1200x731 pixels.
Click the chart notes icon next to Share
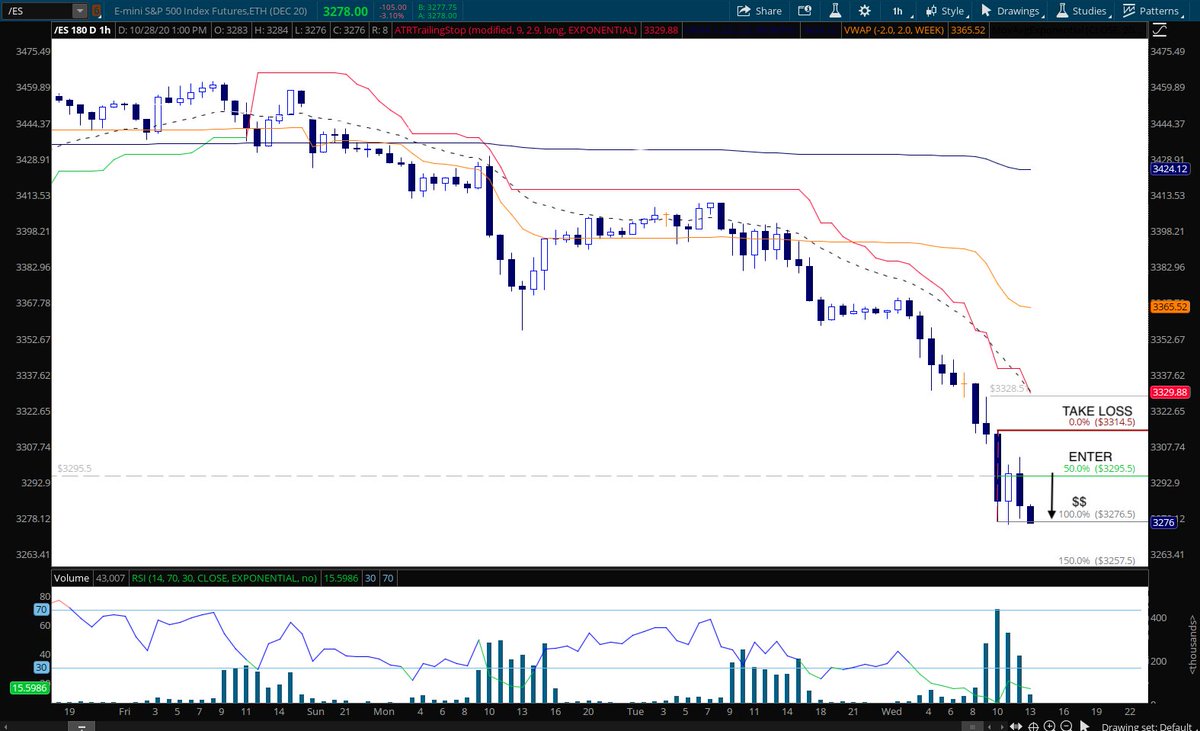805,10
